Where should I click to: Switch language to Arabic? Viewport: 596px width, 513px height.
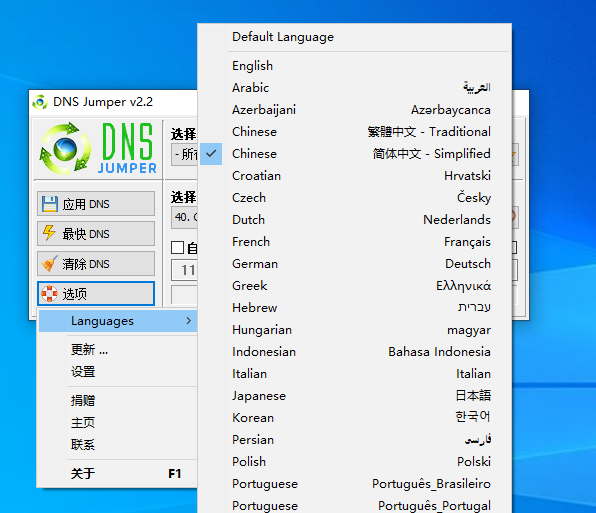(x=355, y=88)
